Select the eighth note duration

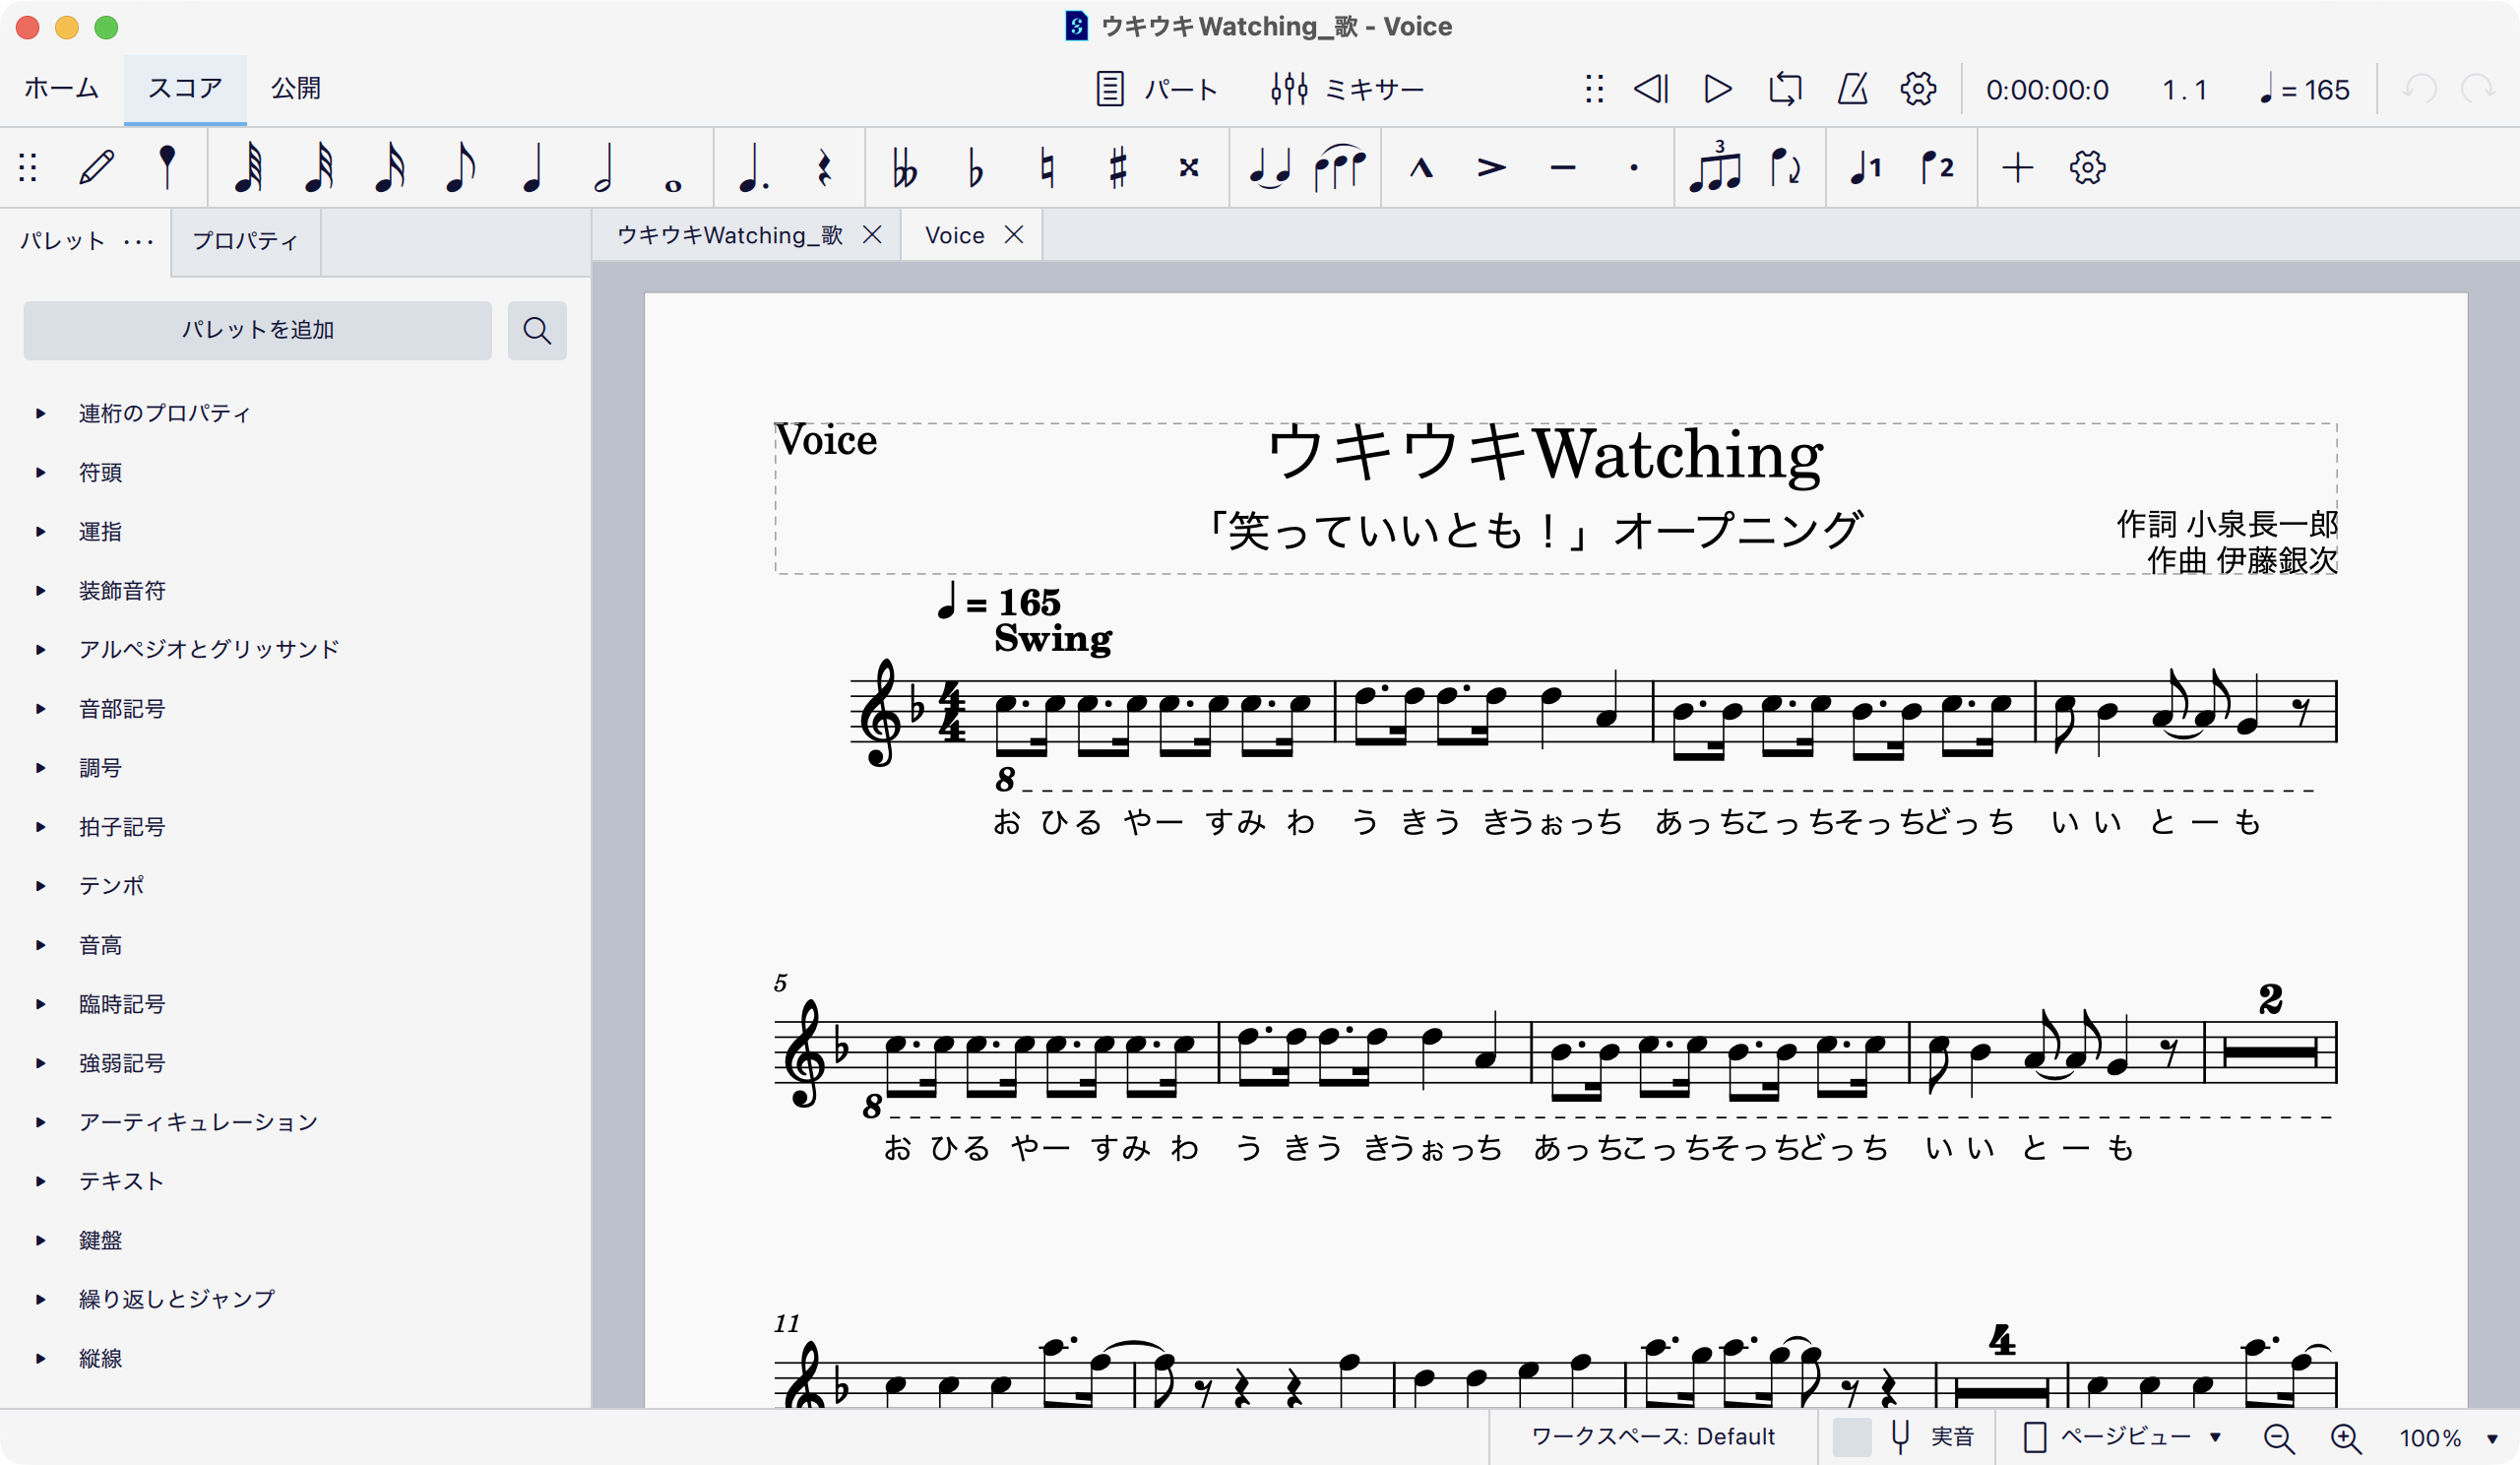point(459,167)
